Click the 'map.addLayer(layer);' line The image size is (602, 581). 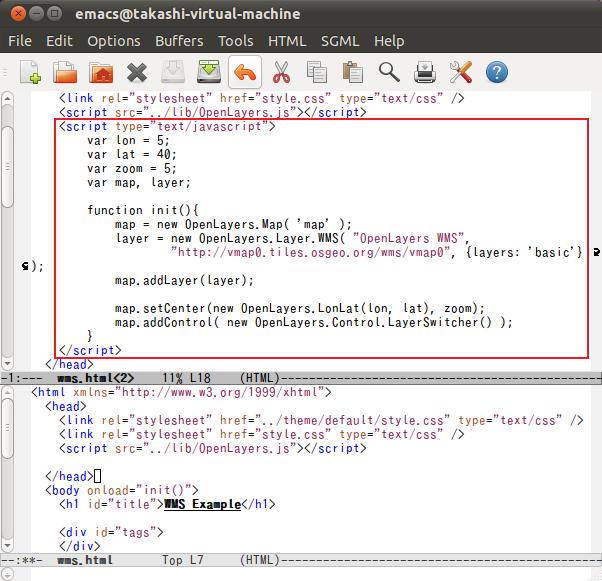pyautogui.click(x=184, y=280)
